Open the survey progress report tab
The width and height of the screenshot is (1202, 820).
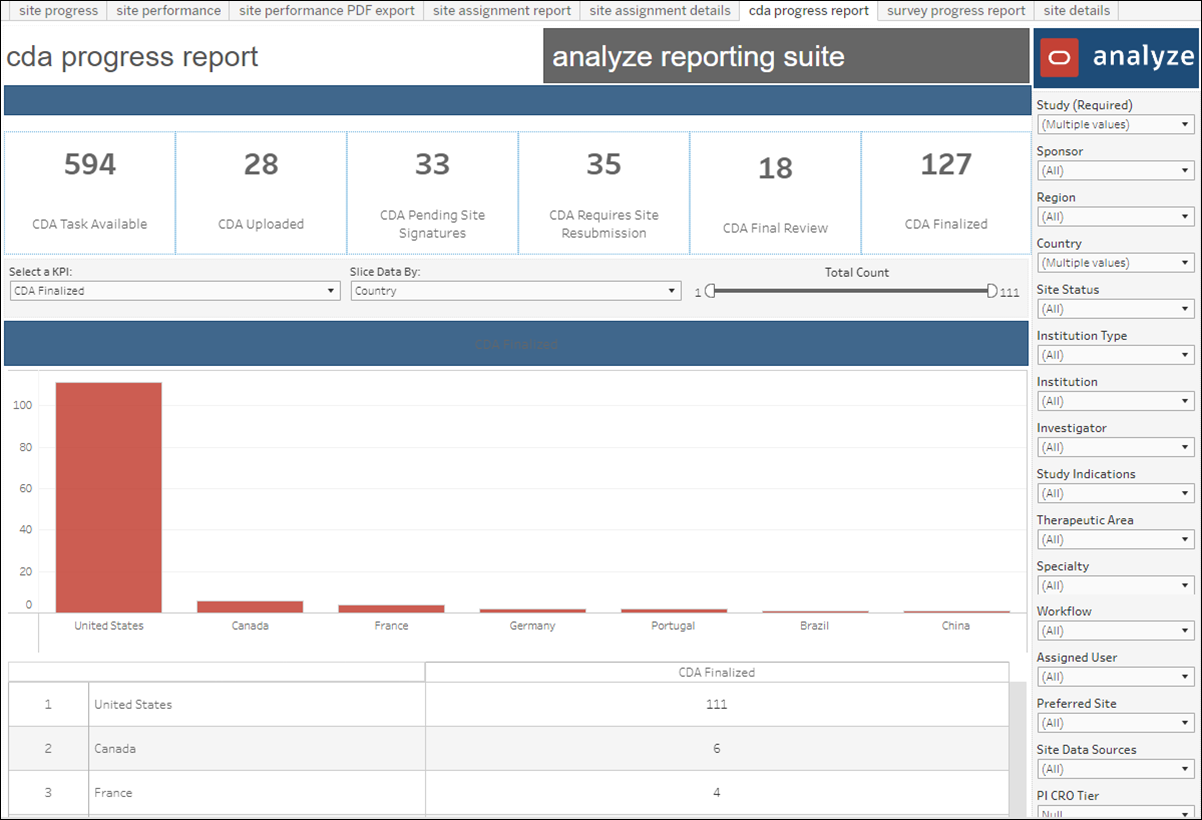(x=955, y=11)
